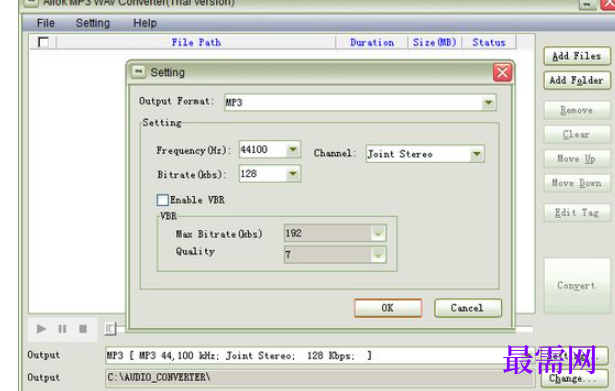This screenshot has height=391, width=615.
Task: Open the Quality dropdown arrow
Action: pos(378,255)
